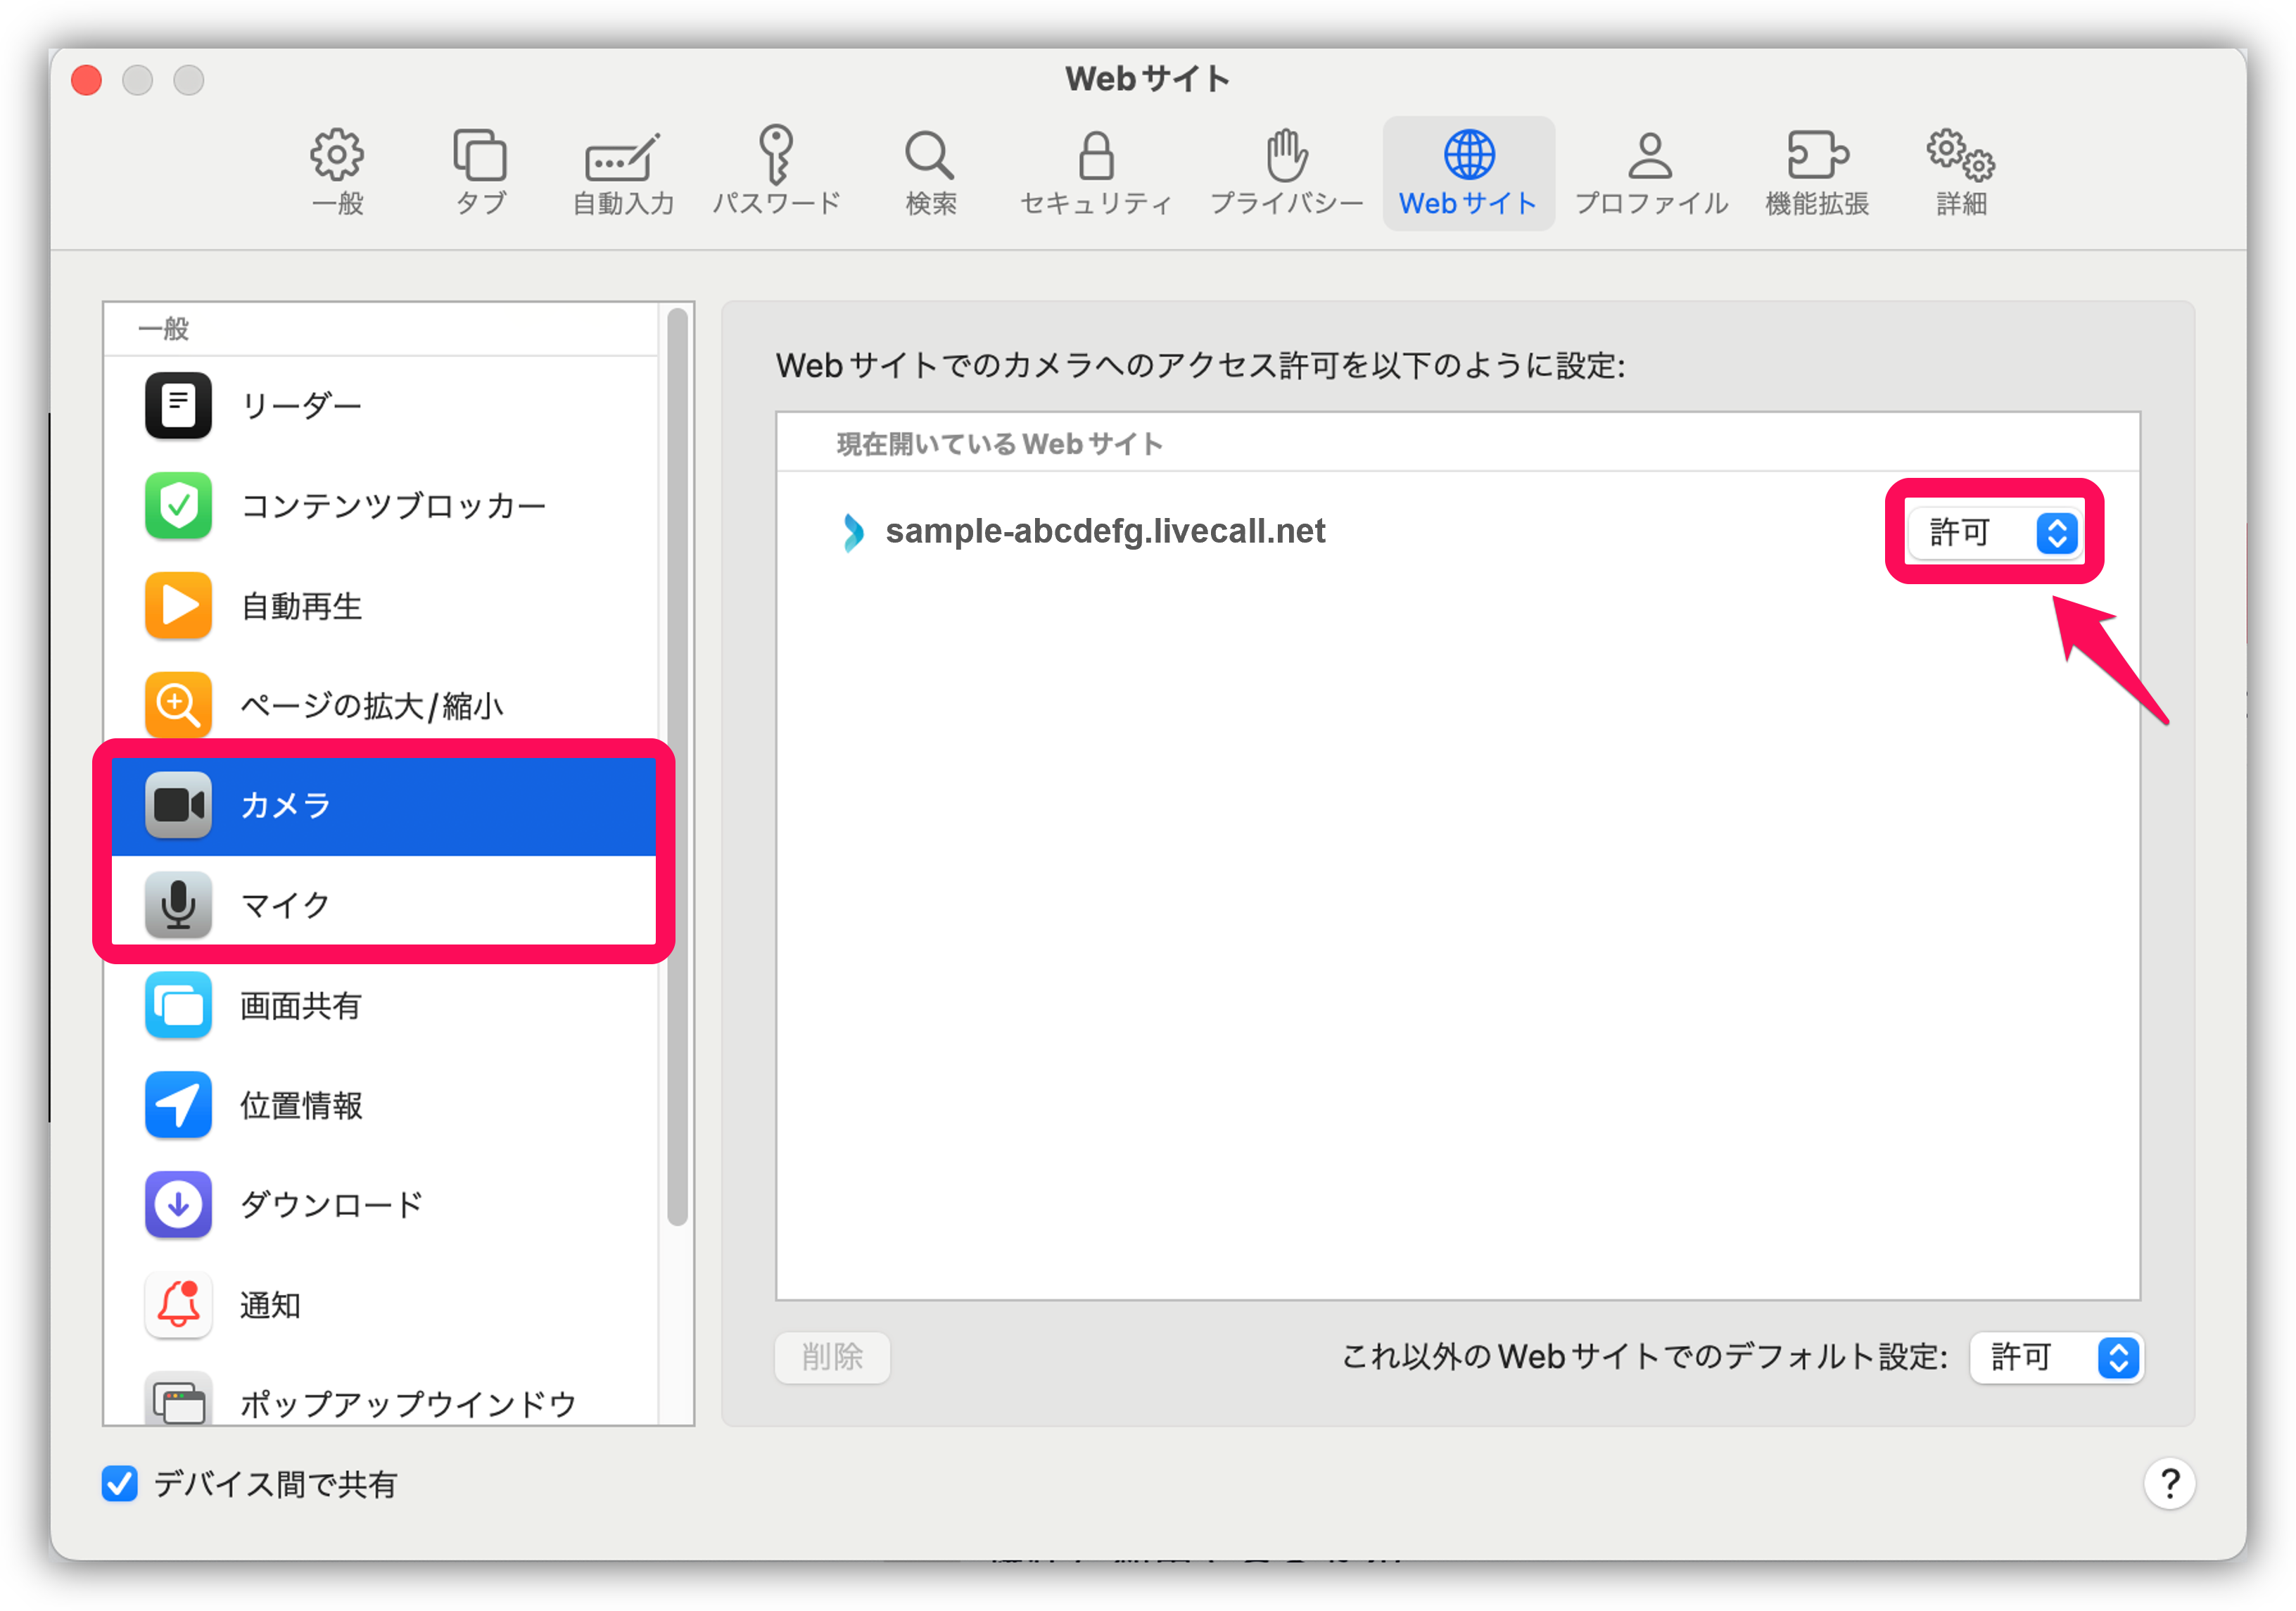
Task: Change permission dropdown for sample-abcdefg.livecall.net
Action: tap(1993, 533)
